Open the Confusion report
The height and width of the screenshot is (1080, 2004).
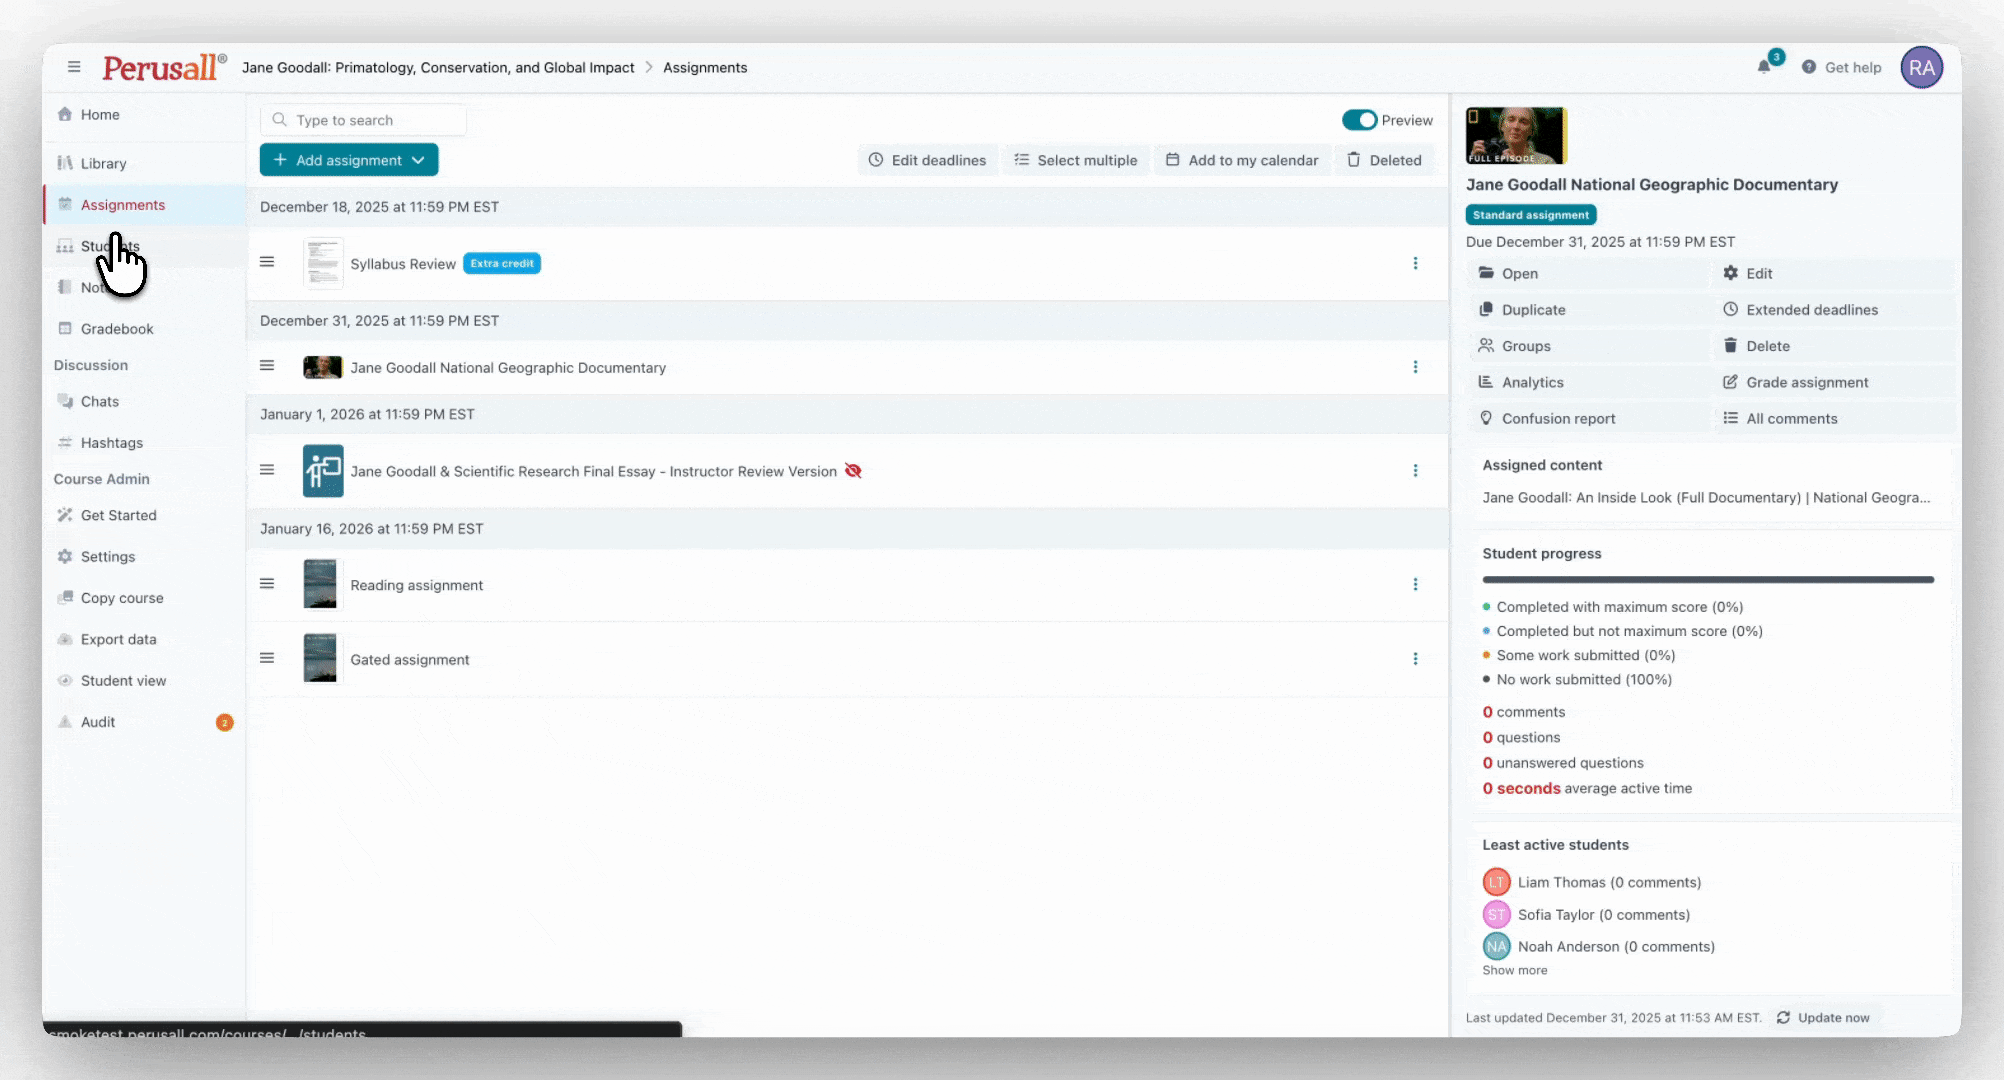[1588, 419]
